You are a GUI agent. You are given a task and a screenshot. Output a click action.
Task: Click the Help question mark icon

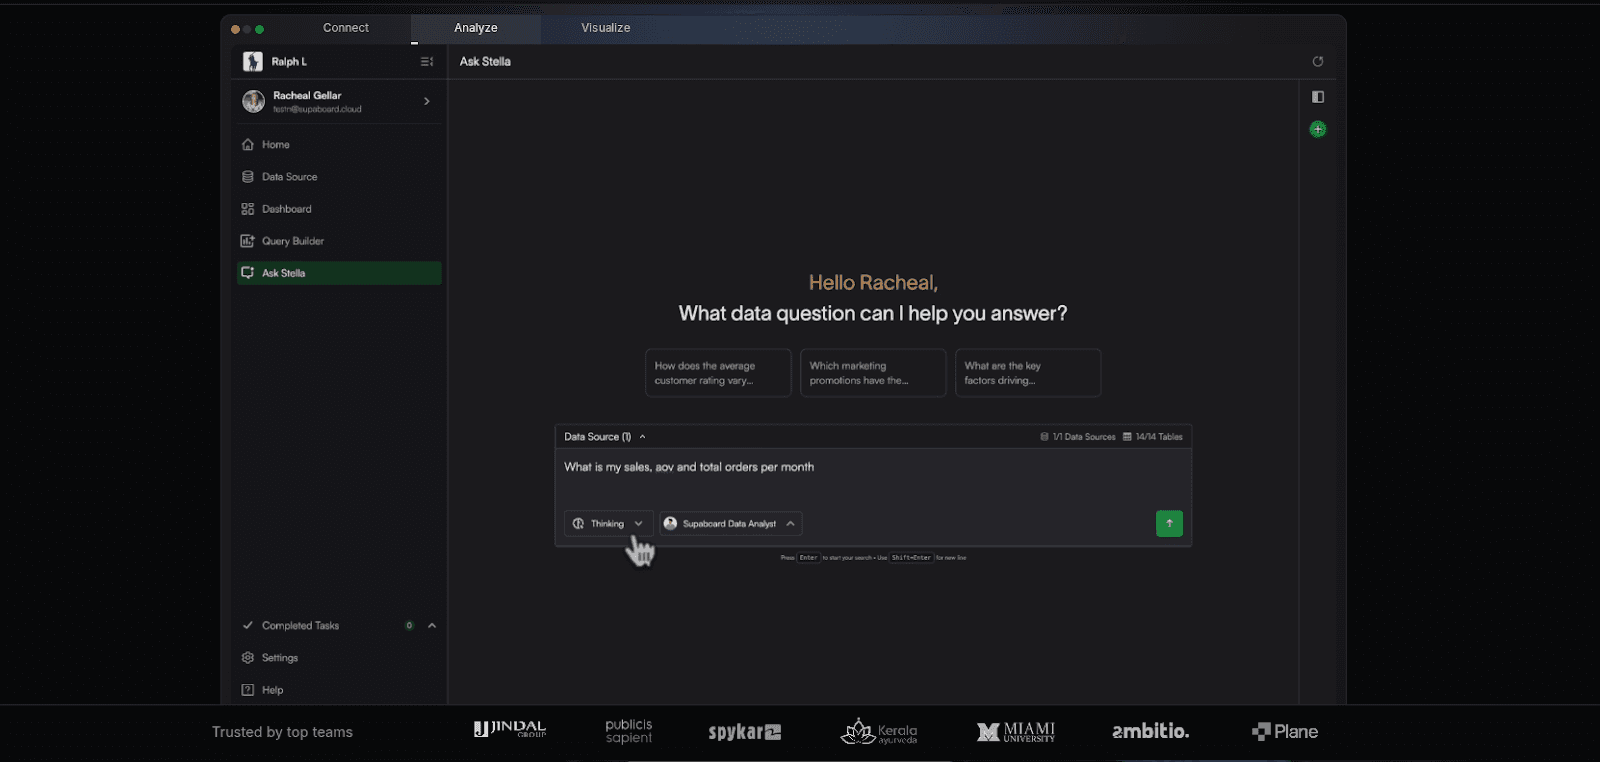tap(248, 690)
